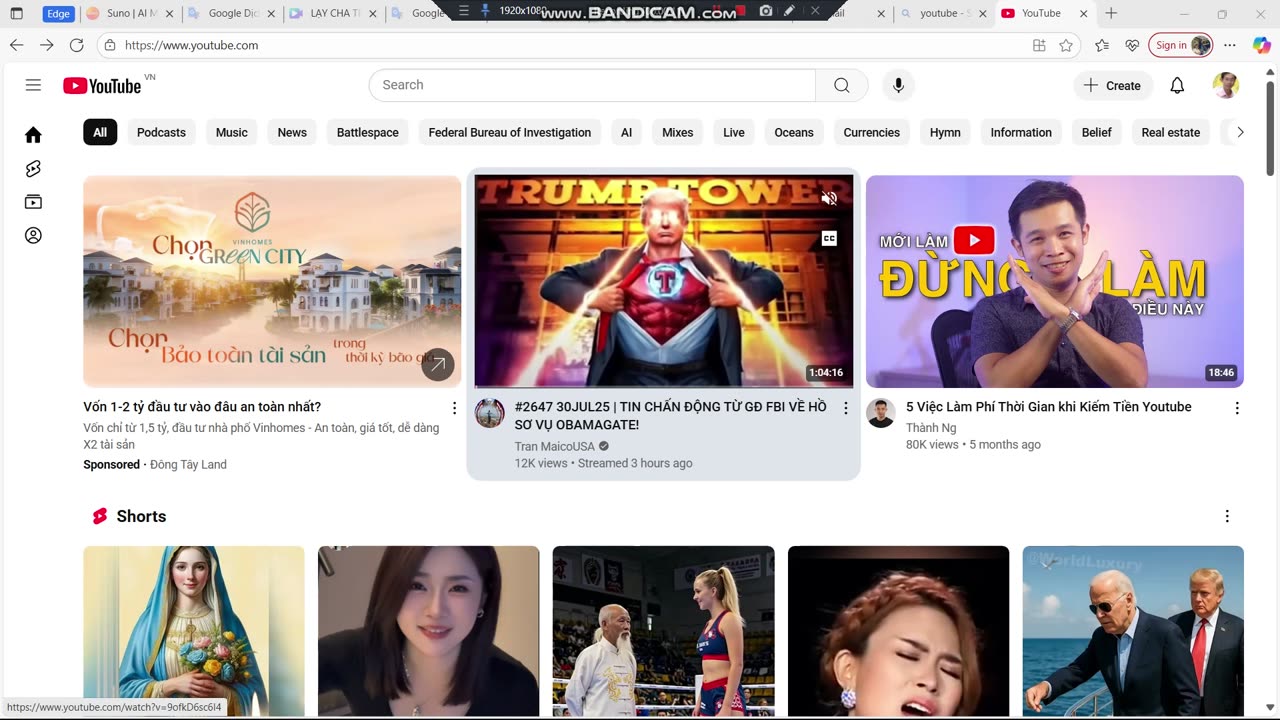
Task: Select the Oceans chip
Action: click(x=794, y=132)
